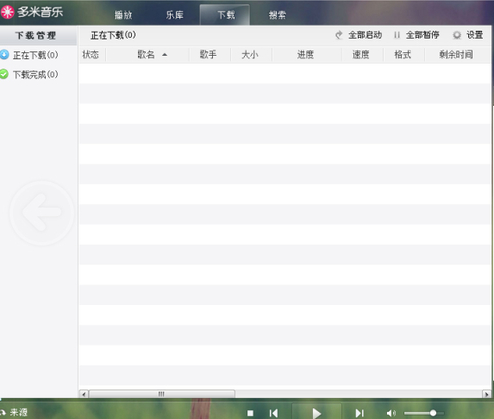
Task: Open the 正在下载(0) sidebar item
Action: point(35,55)
